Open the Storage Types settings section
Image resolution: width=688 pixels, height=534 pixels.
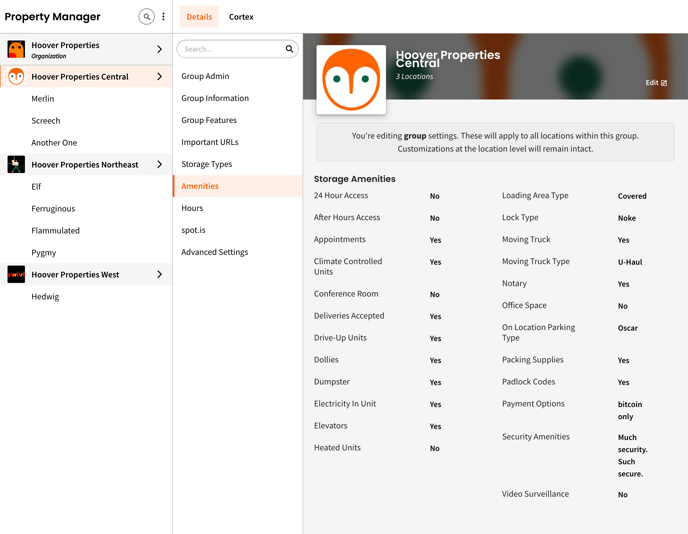tap(206, 164)
